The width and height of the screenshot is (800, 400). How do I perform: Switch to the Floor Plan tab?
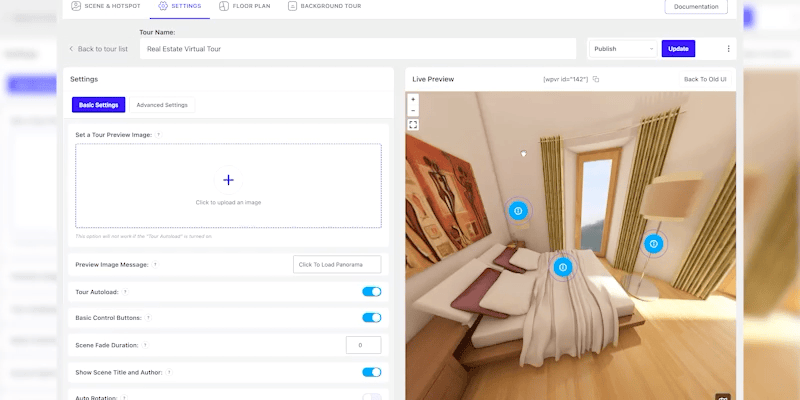tap(244, 6)
